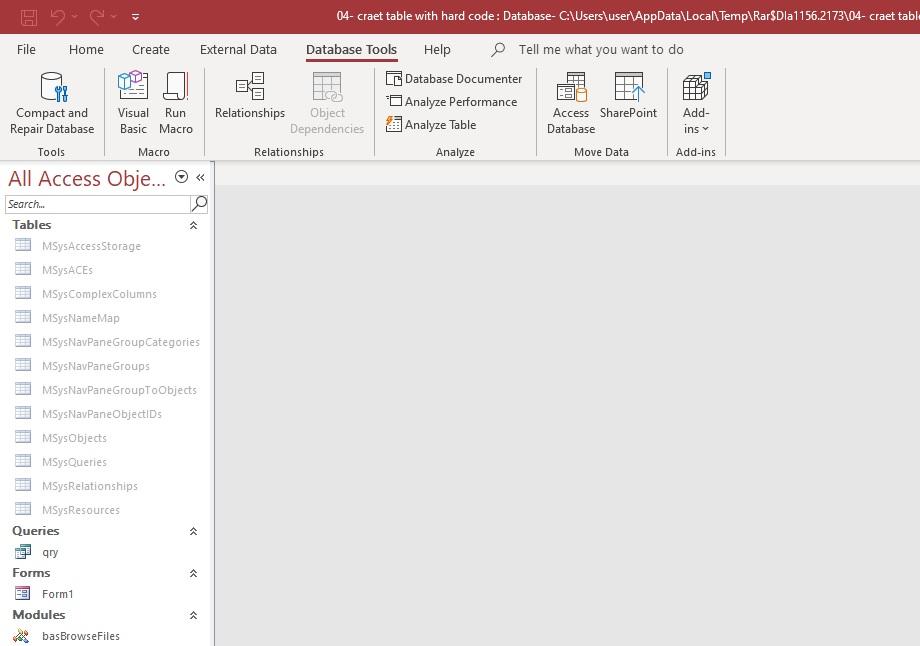Collapse the navigation pane with double chevron
920x646 pixels.
200,177
